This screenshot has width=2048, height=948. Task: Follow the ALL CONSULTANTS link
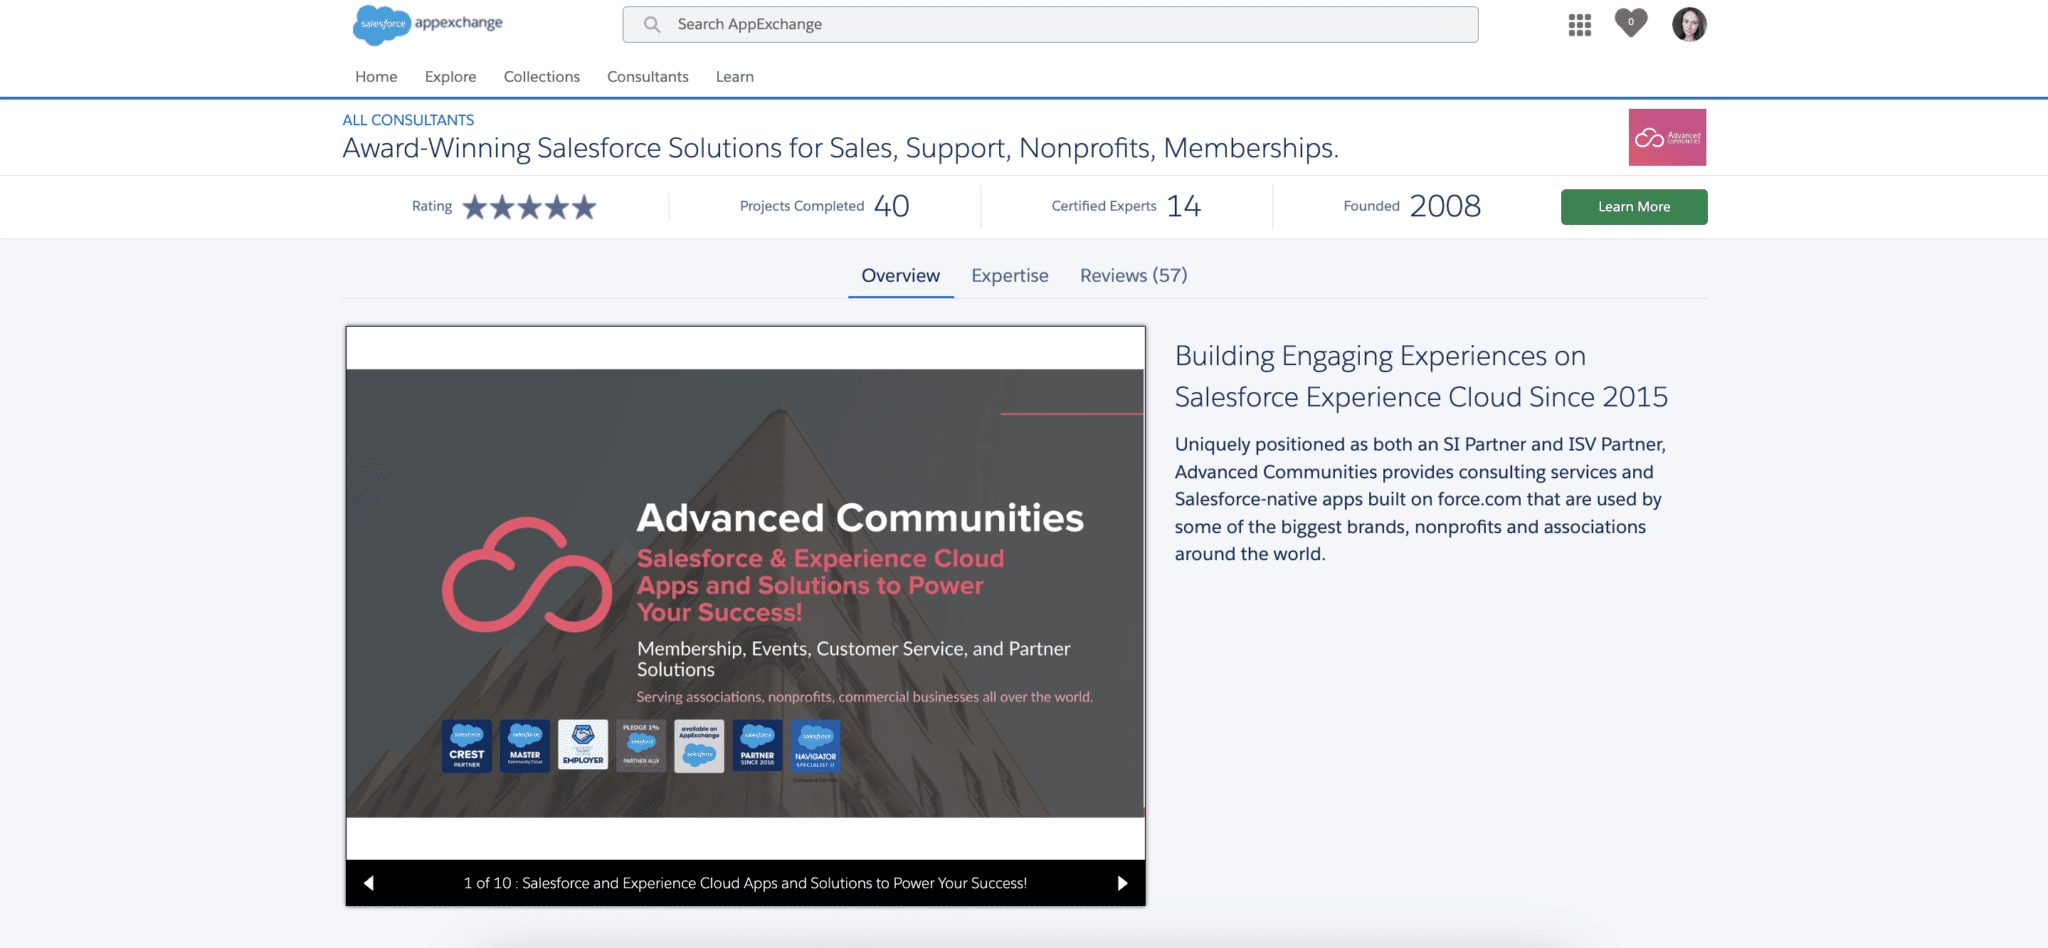[x=408, y=119]
